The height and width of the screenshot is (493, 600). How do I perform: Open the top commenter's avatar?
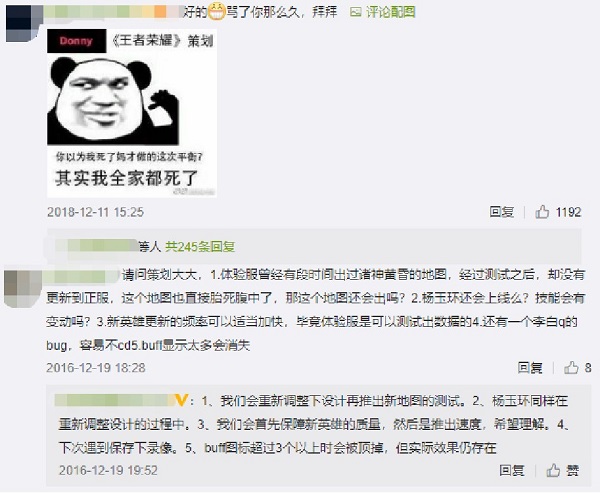click(x=24, y=23)
